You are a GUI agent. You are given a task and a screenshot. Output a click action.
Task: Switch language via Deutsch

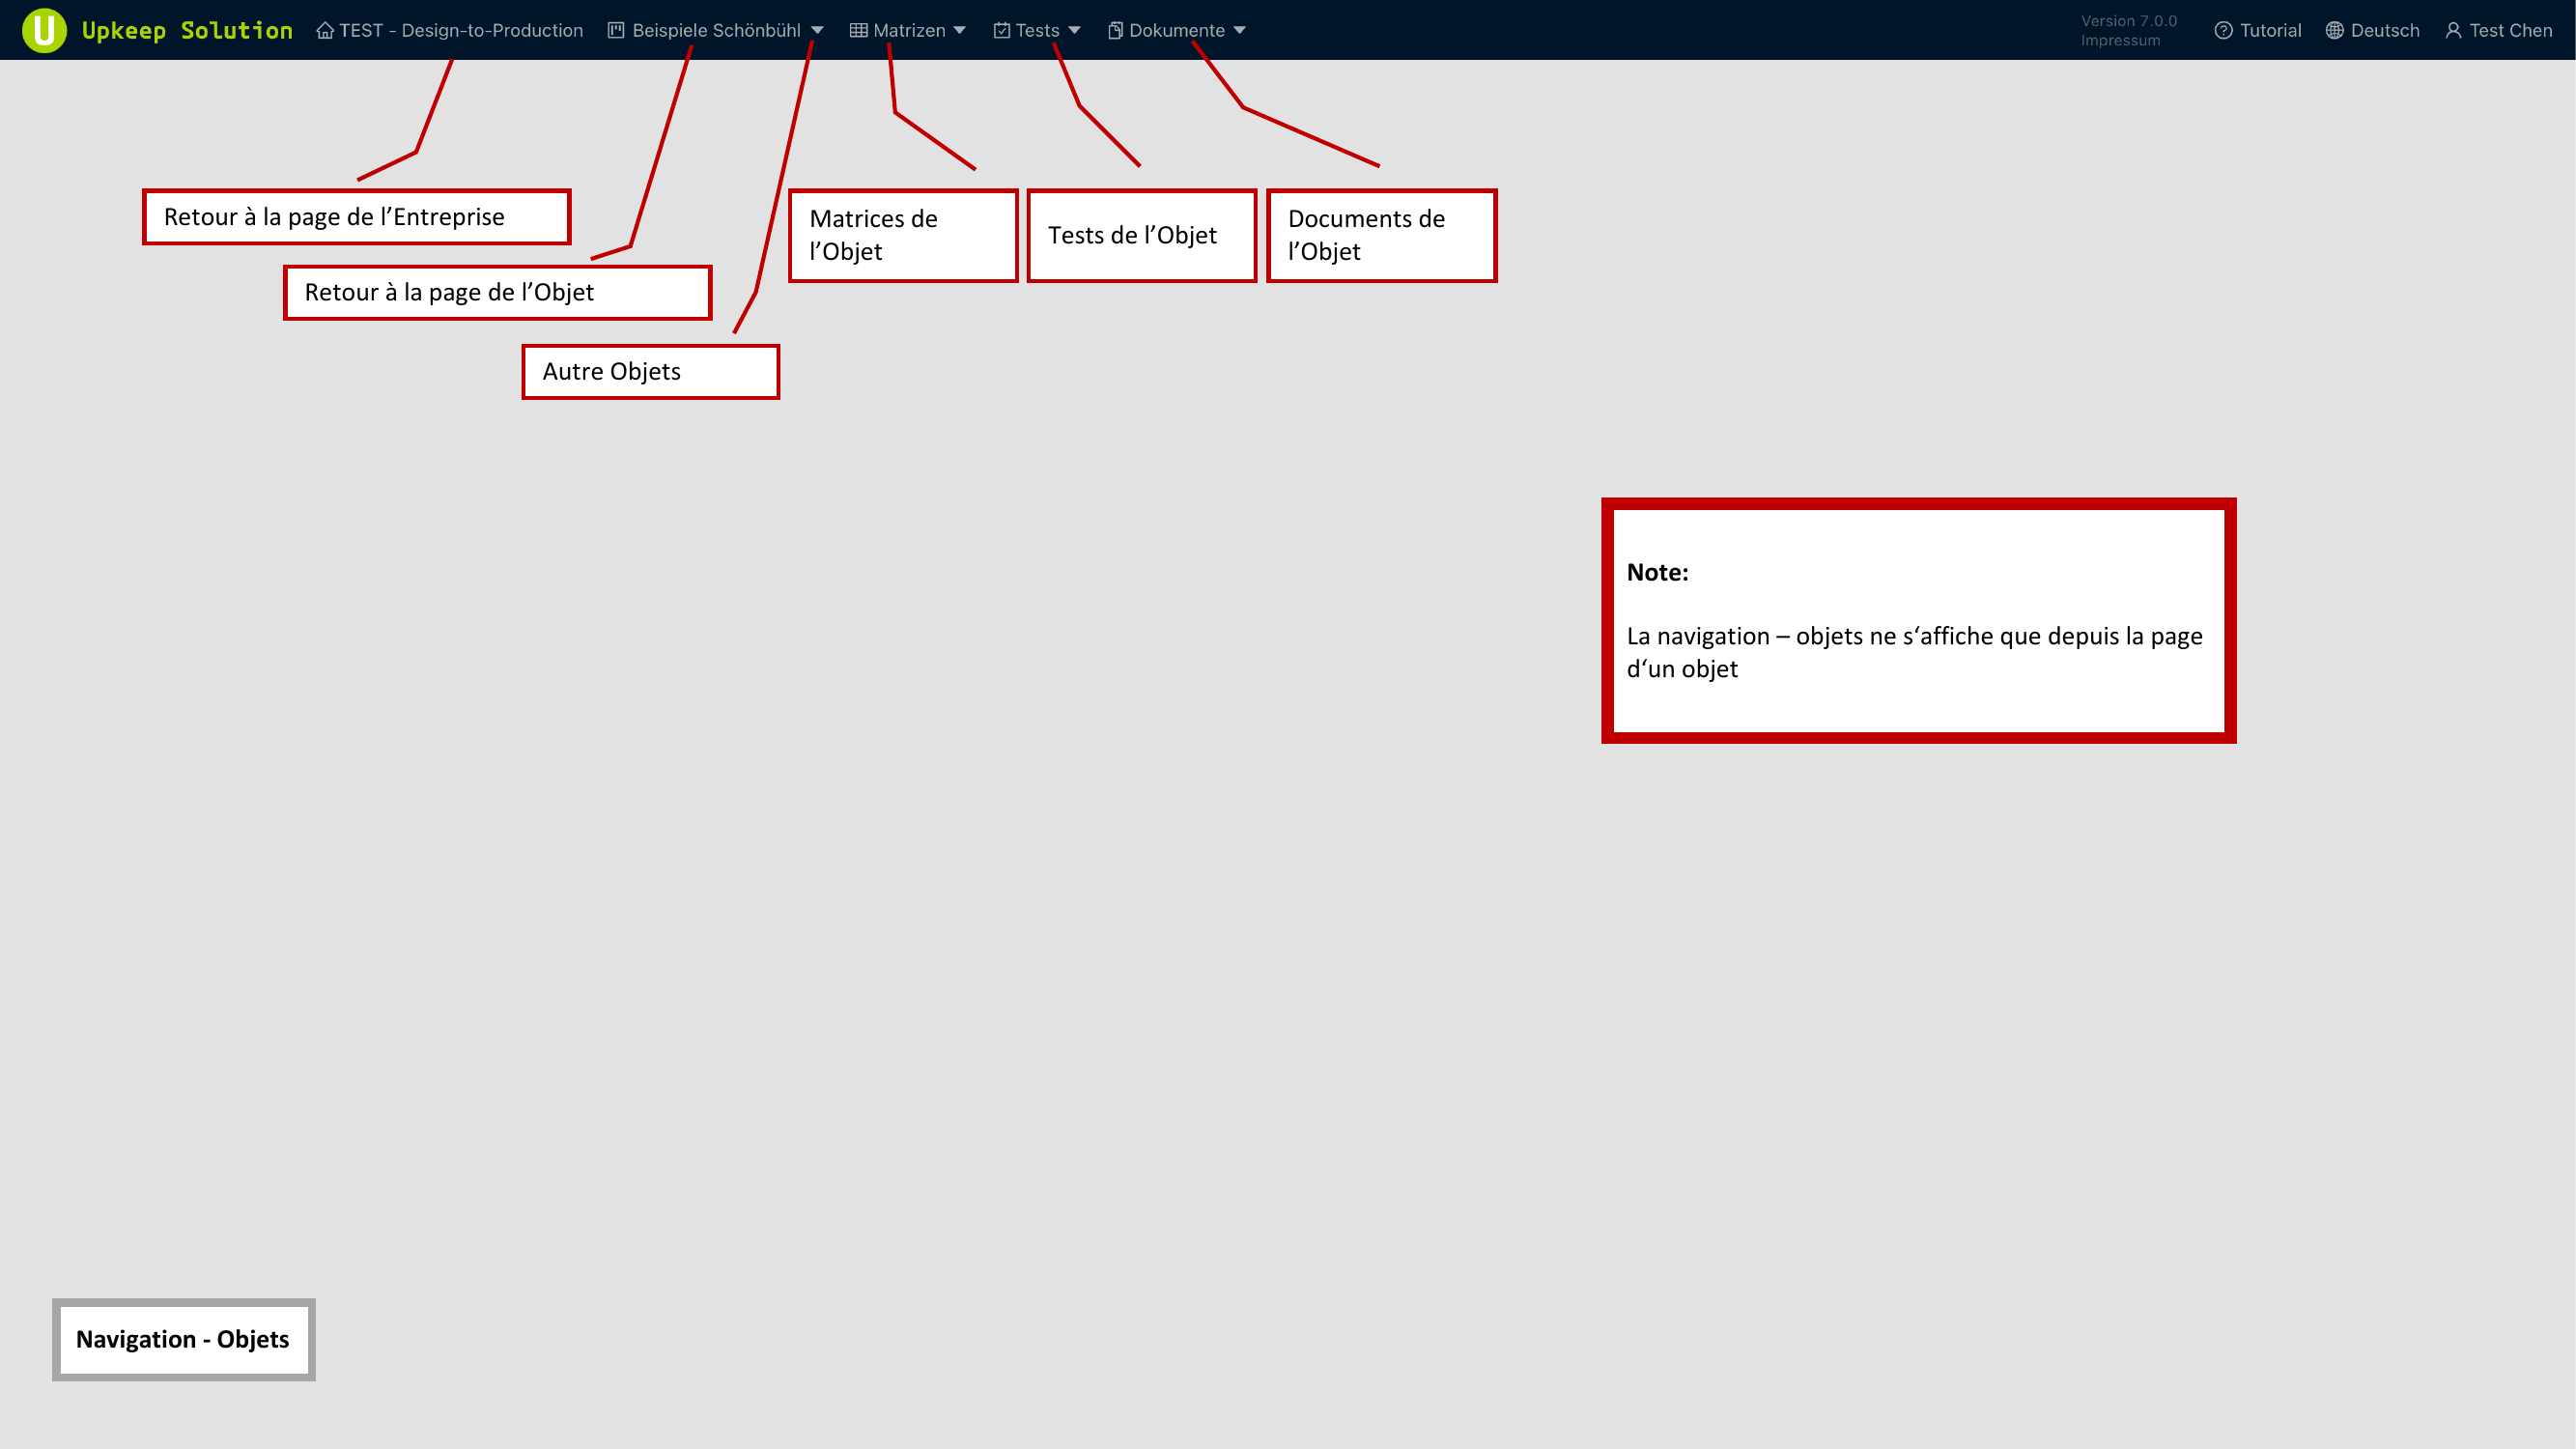coord(2385,30)
